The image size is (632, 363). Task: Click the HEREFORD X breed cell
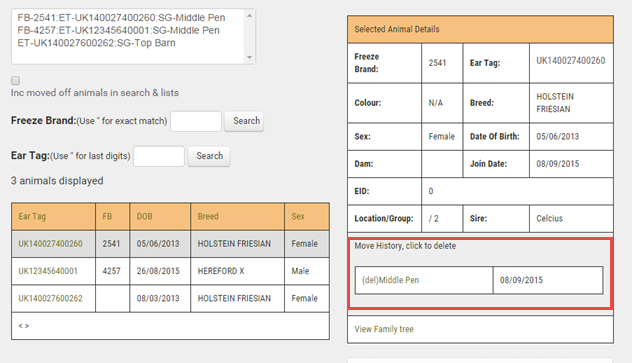click(221, 271)
